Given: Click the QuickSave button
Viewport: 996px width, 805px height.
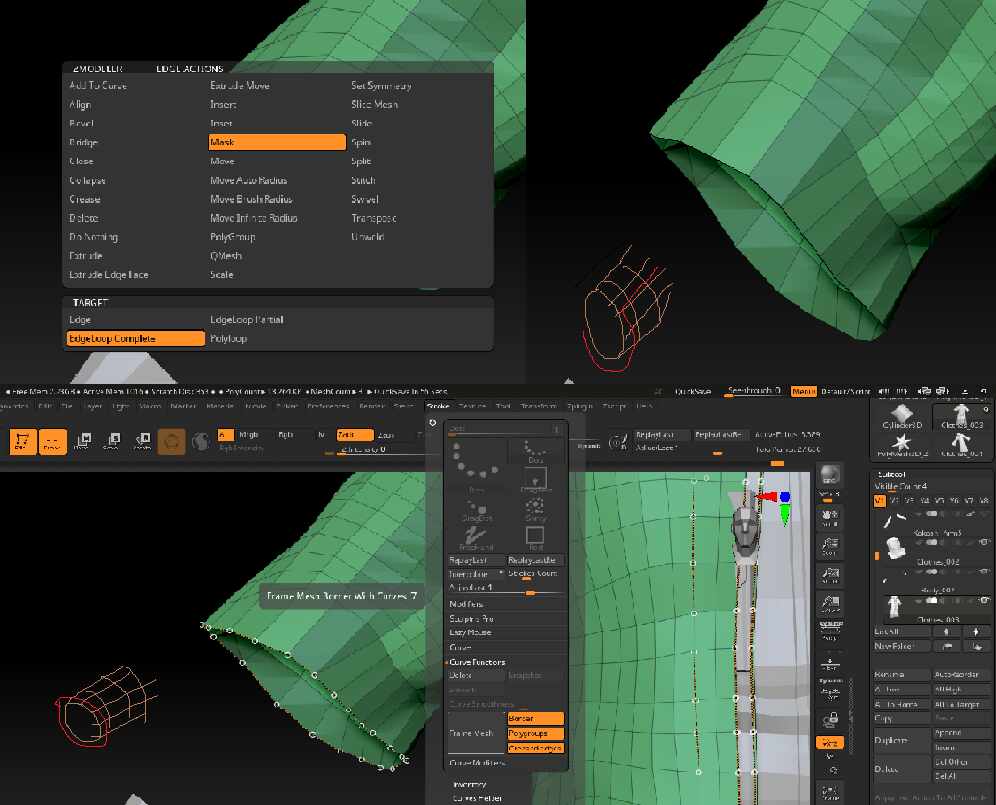Looking at the screenshot, I should (x=693, y=391).
